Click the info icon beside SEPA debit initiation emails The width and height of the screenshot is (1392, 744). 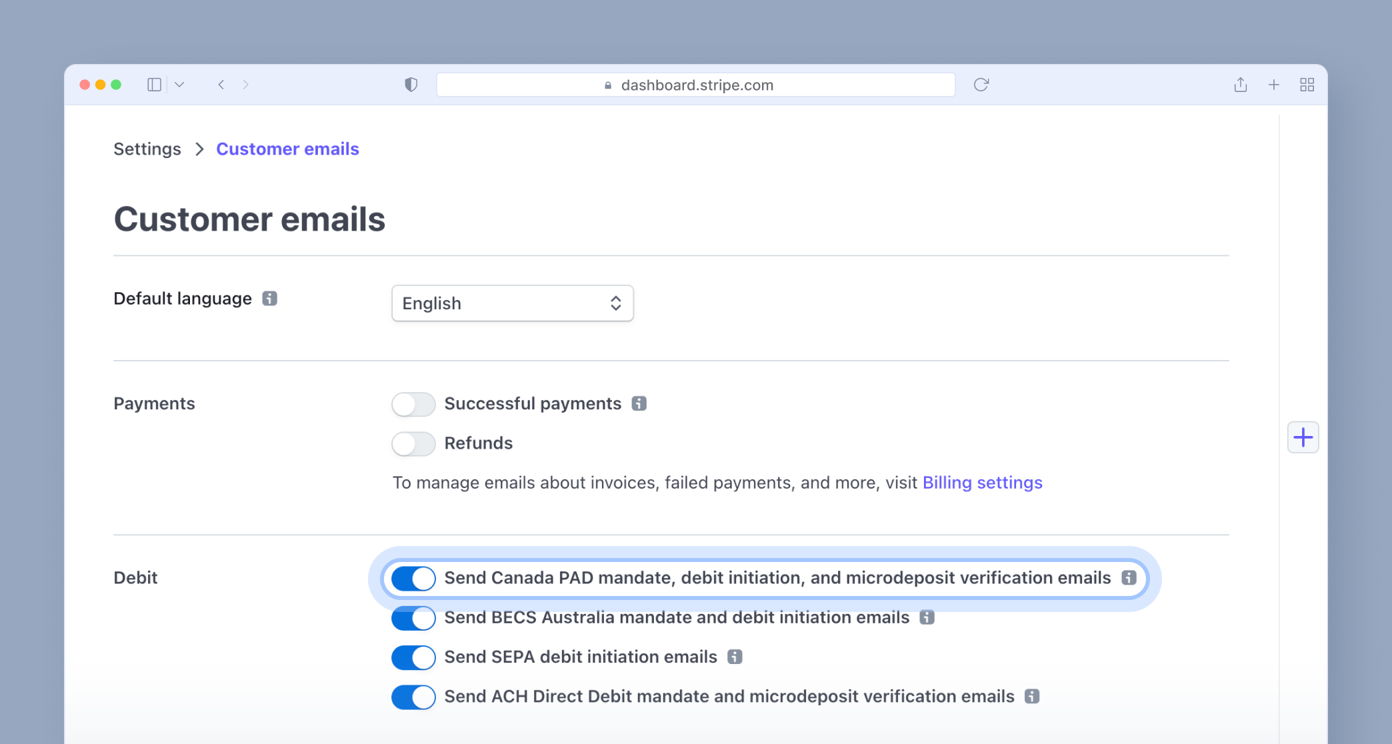pyautogui.click(x=737, y=657)
